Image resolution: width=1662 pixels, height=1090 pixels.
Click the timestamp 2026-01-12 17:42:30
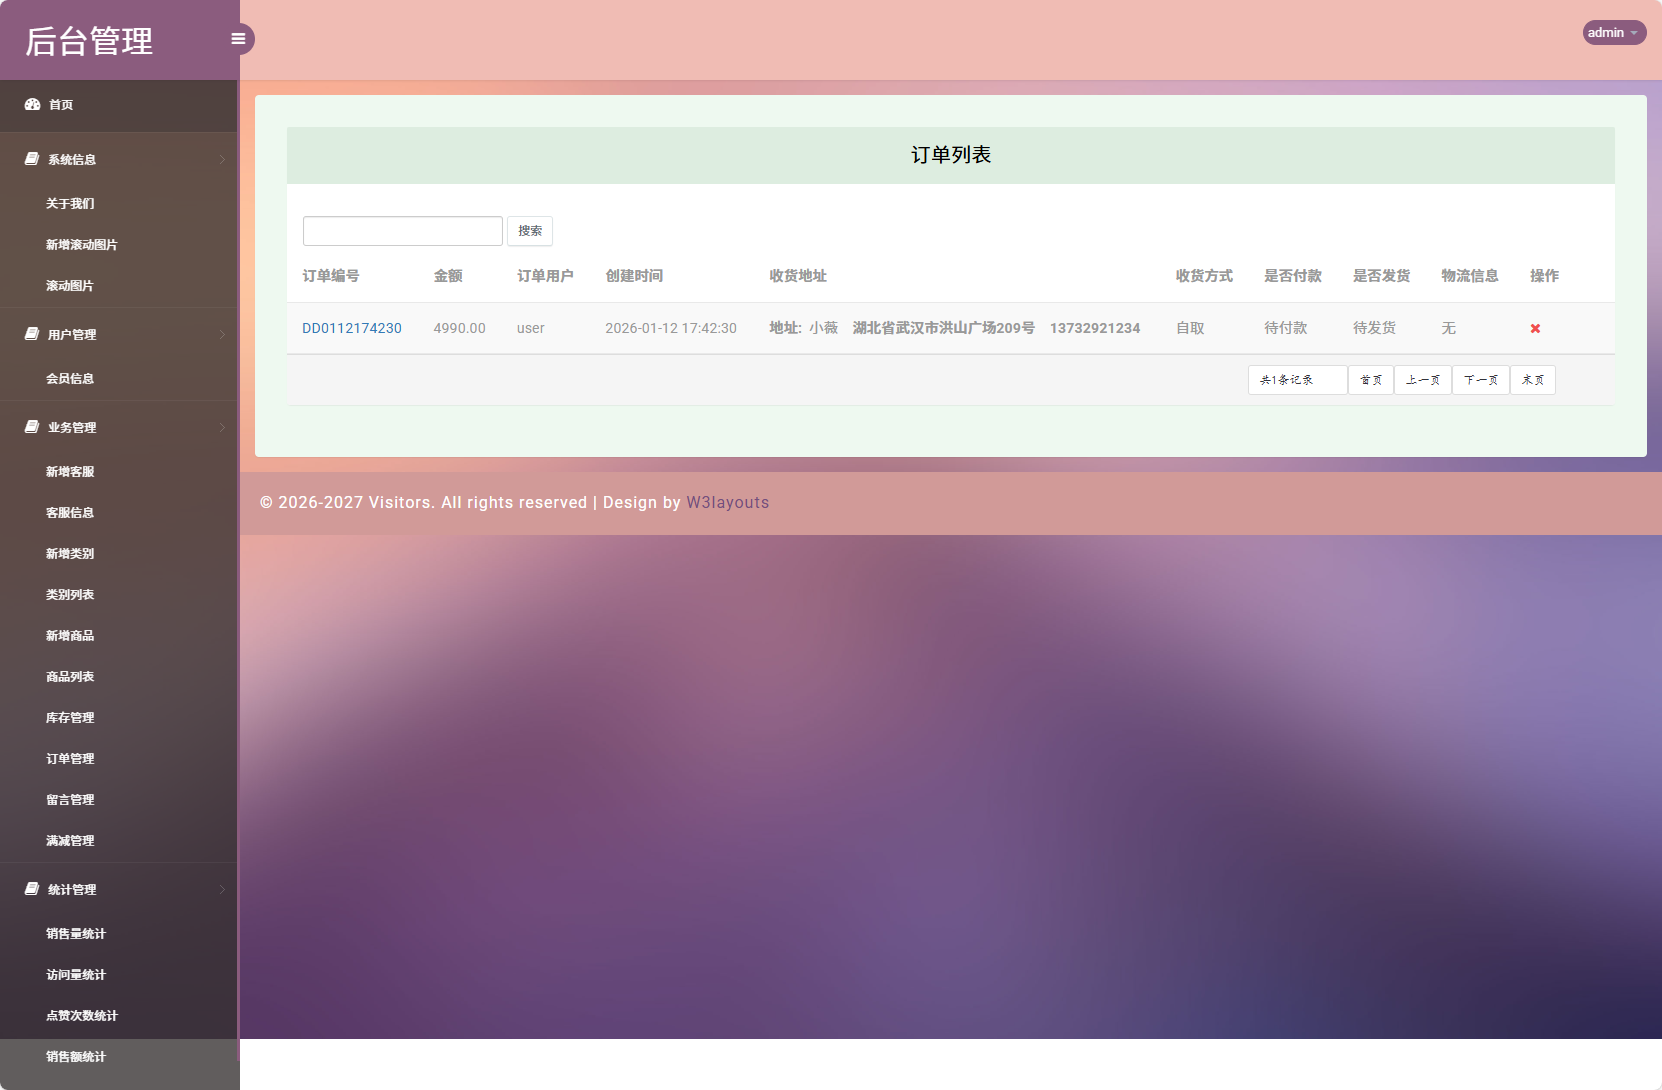671,328
